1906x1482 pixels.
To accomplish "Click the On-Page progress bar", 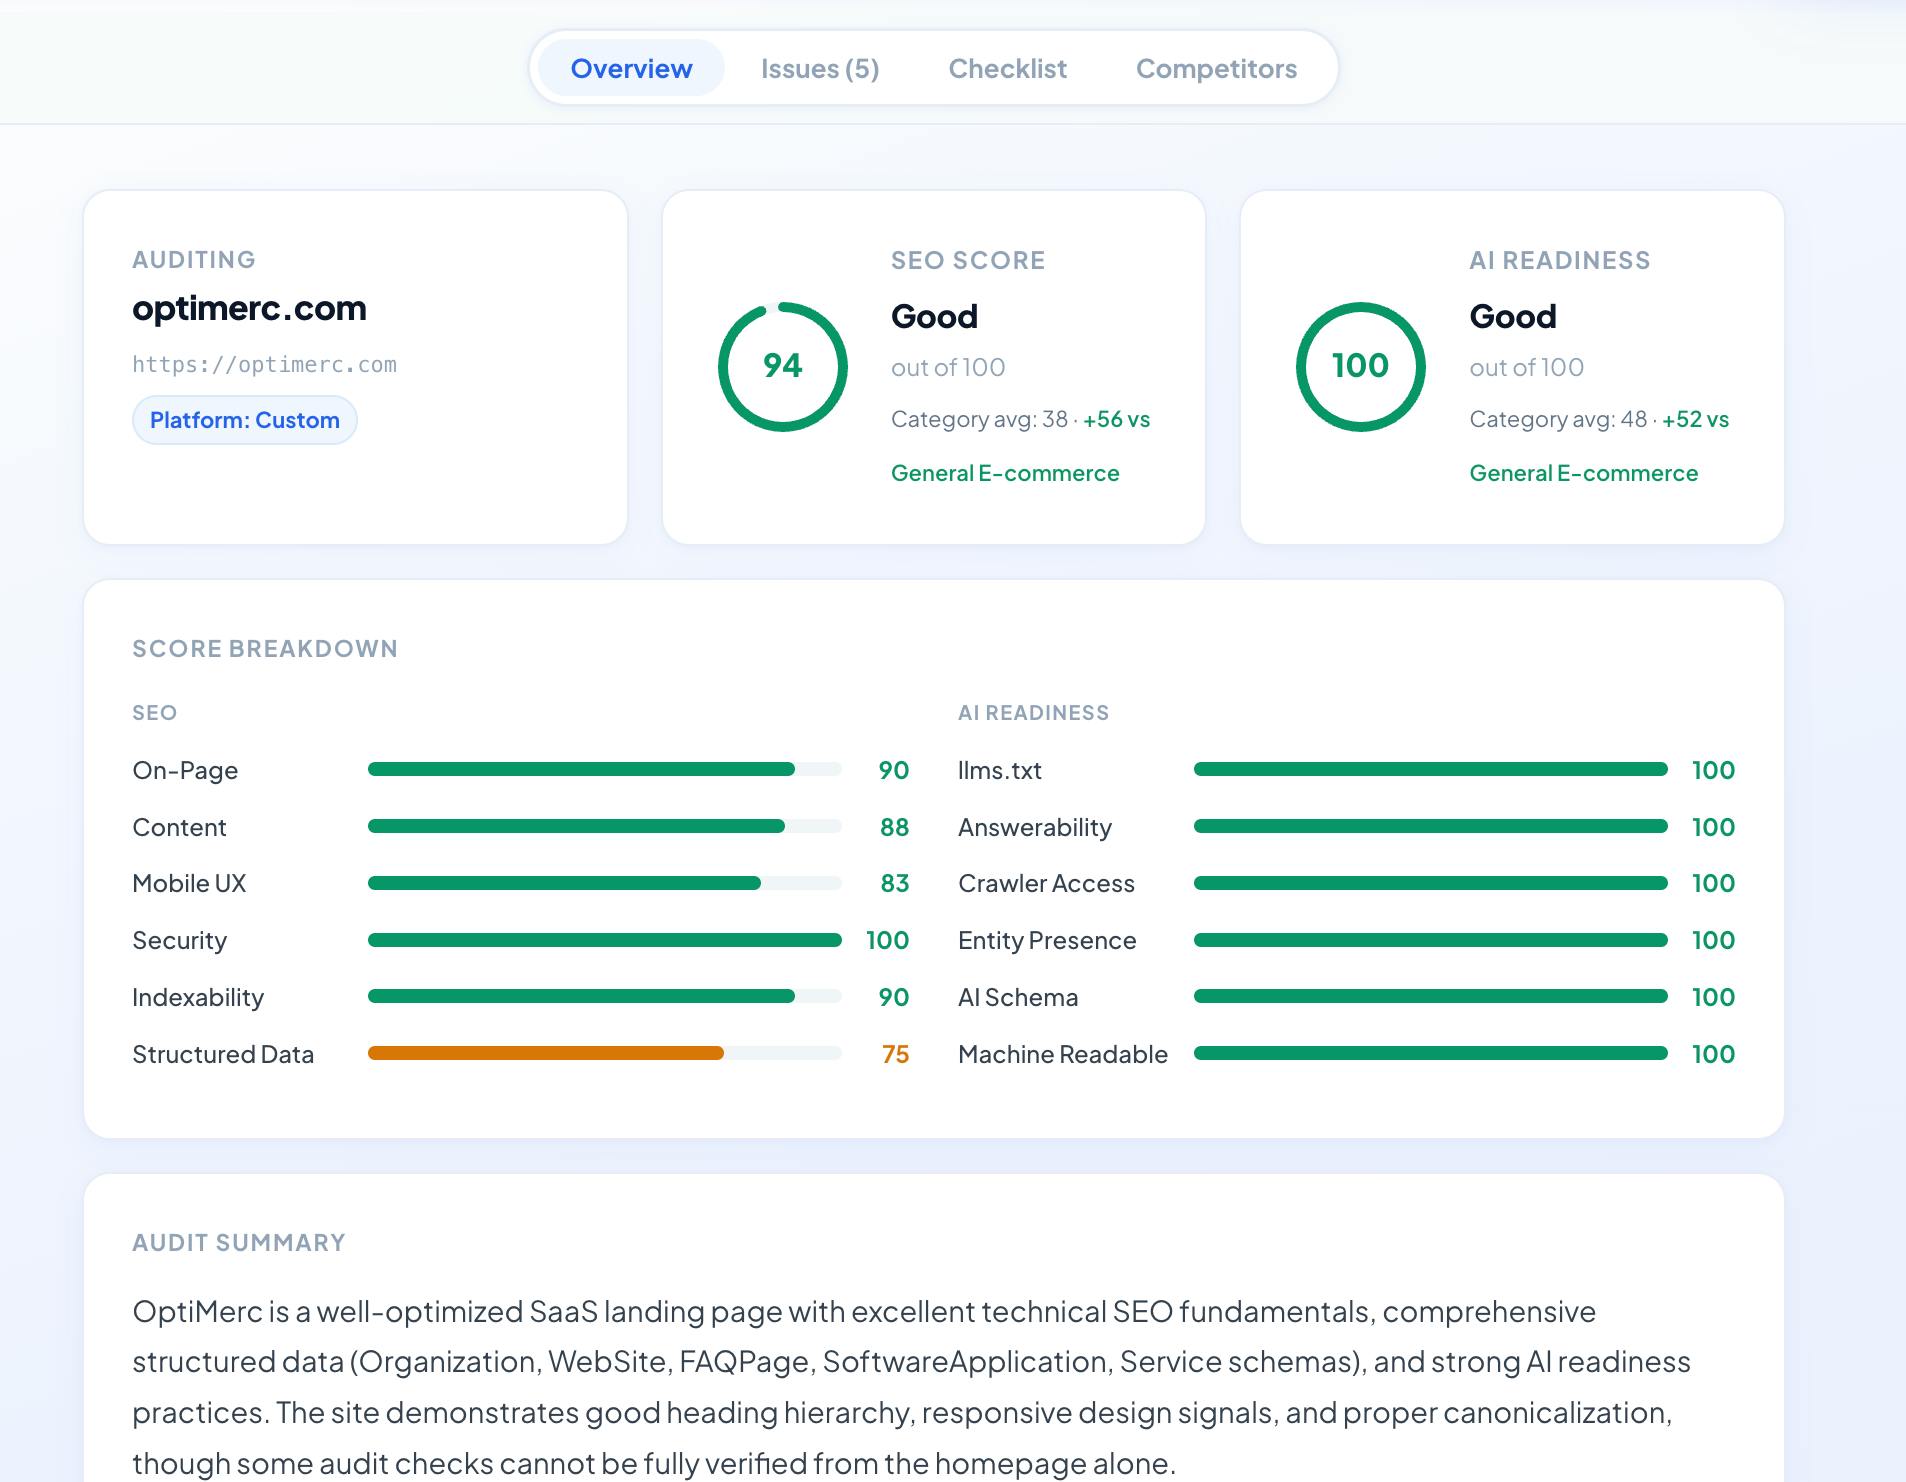I will tap(605, 769).
